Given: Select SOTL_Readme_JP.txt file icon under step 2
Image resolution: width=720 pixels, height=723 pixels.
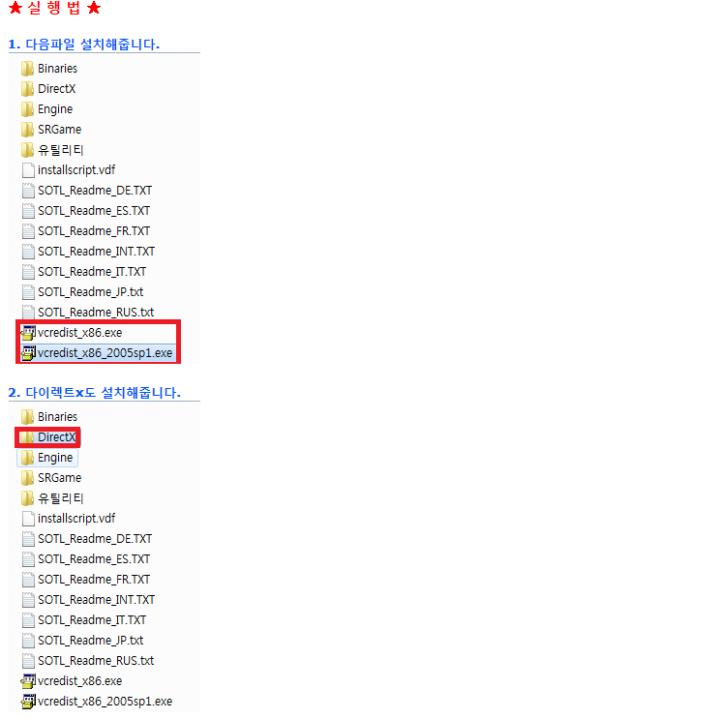Looking at the screenshot, I should point(28,640).
